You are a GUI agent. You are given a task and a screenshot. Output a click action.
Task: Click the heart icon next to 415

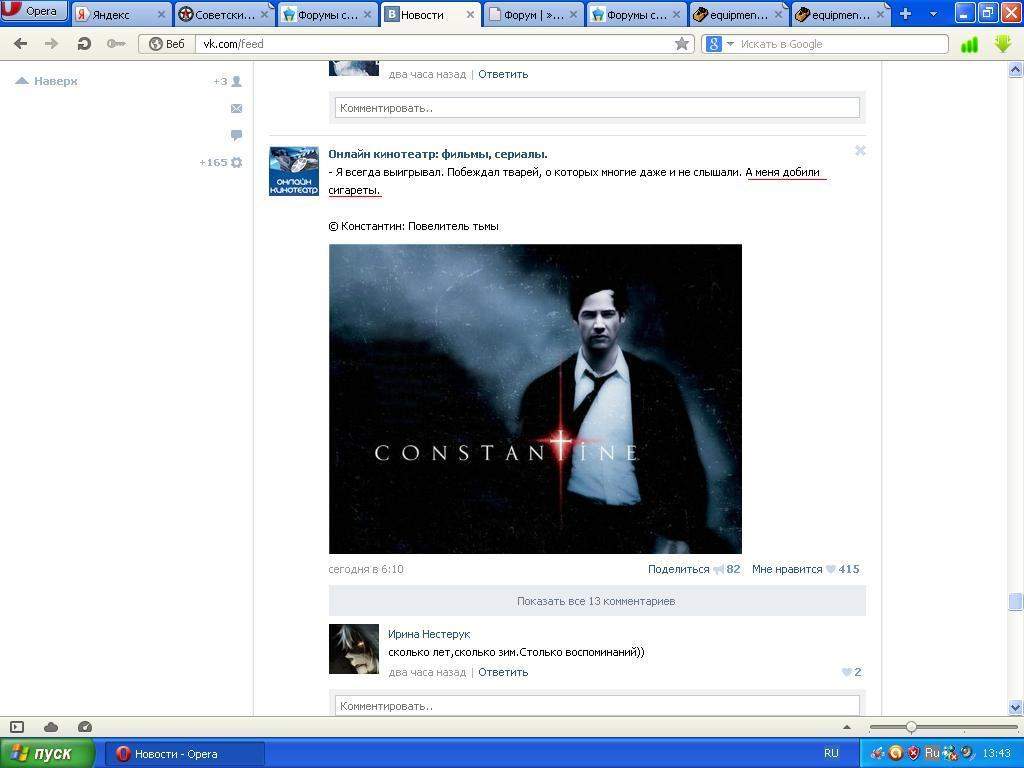tap(831, 569)
